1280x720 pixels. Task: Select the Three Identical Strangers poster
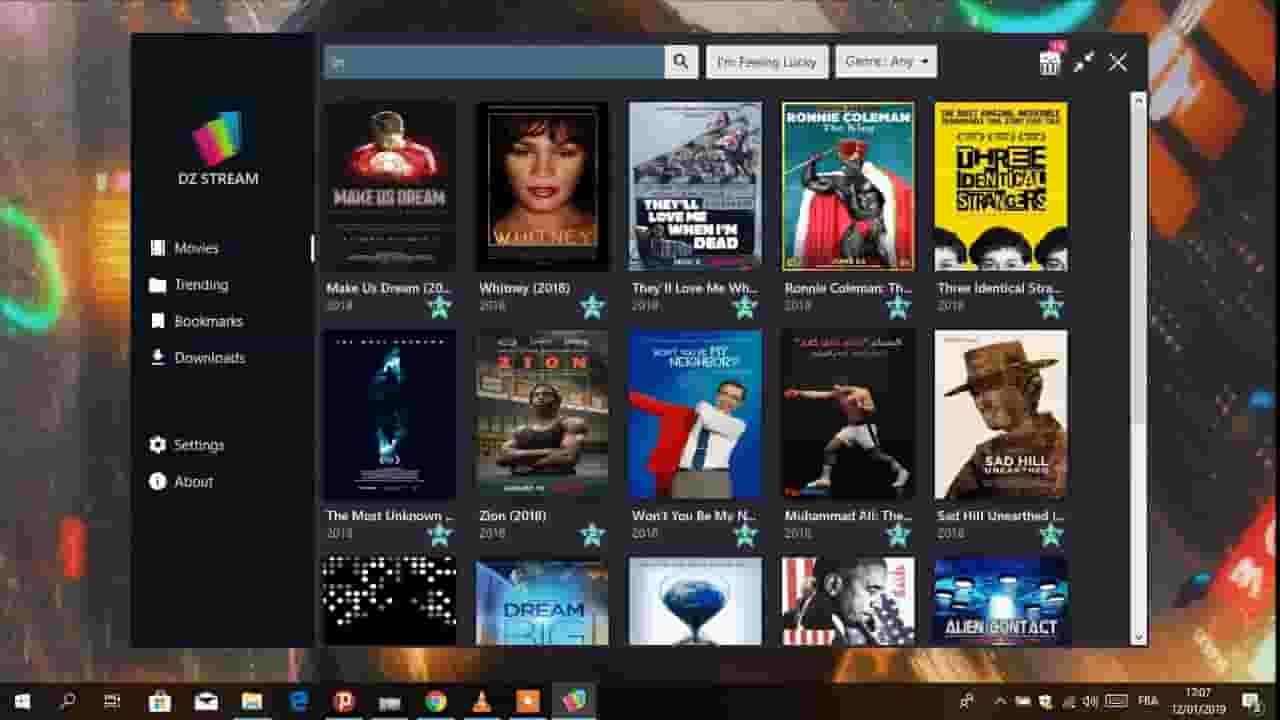tap(1001, 186)
